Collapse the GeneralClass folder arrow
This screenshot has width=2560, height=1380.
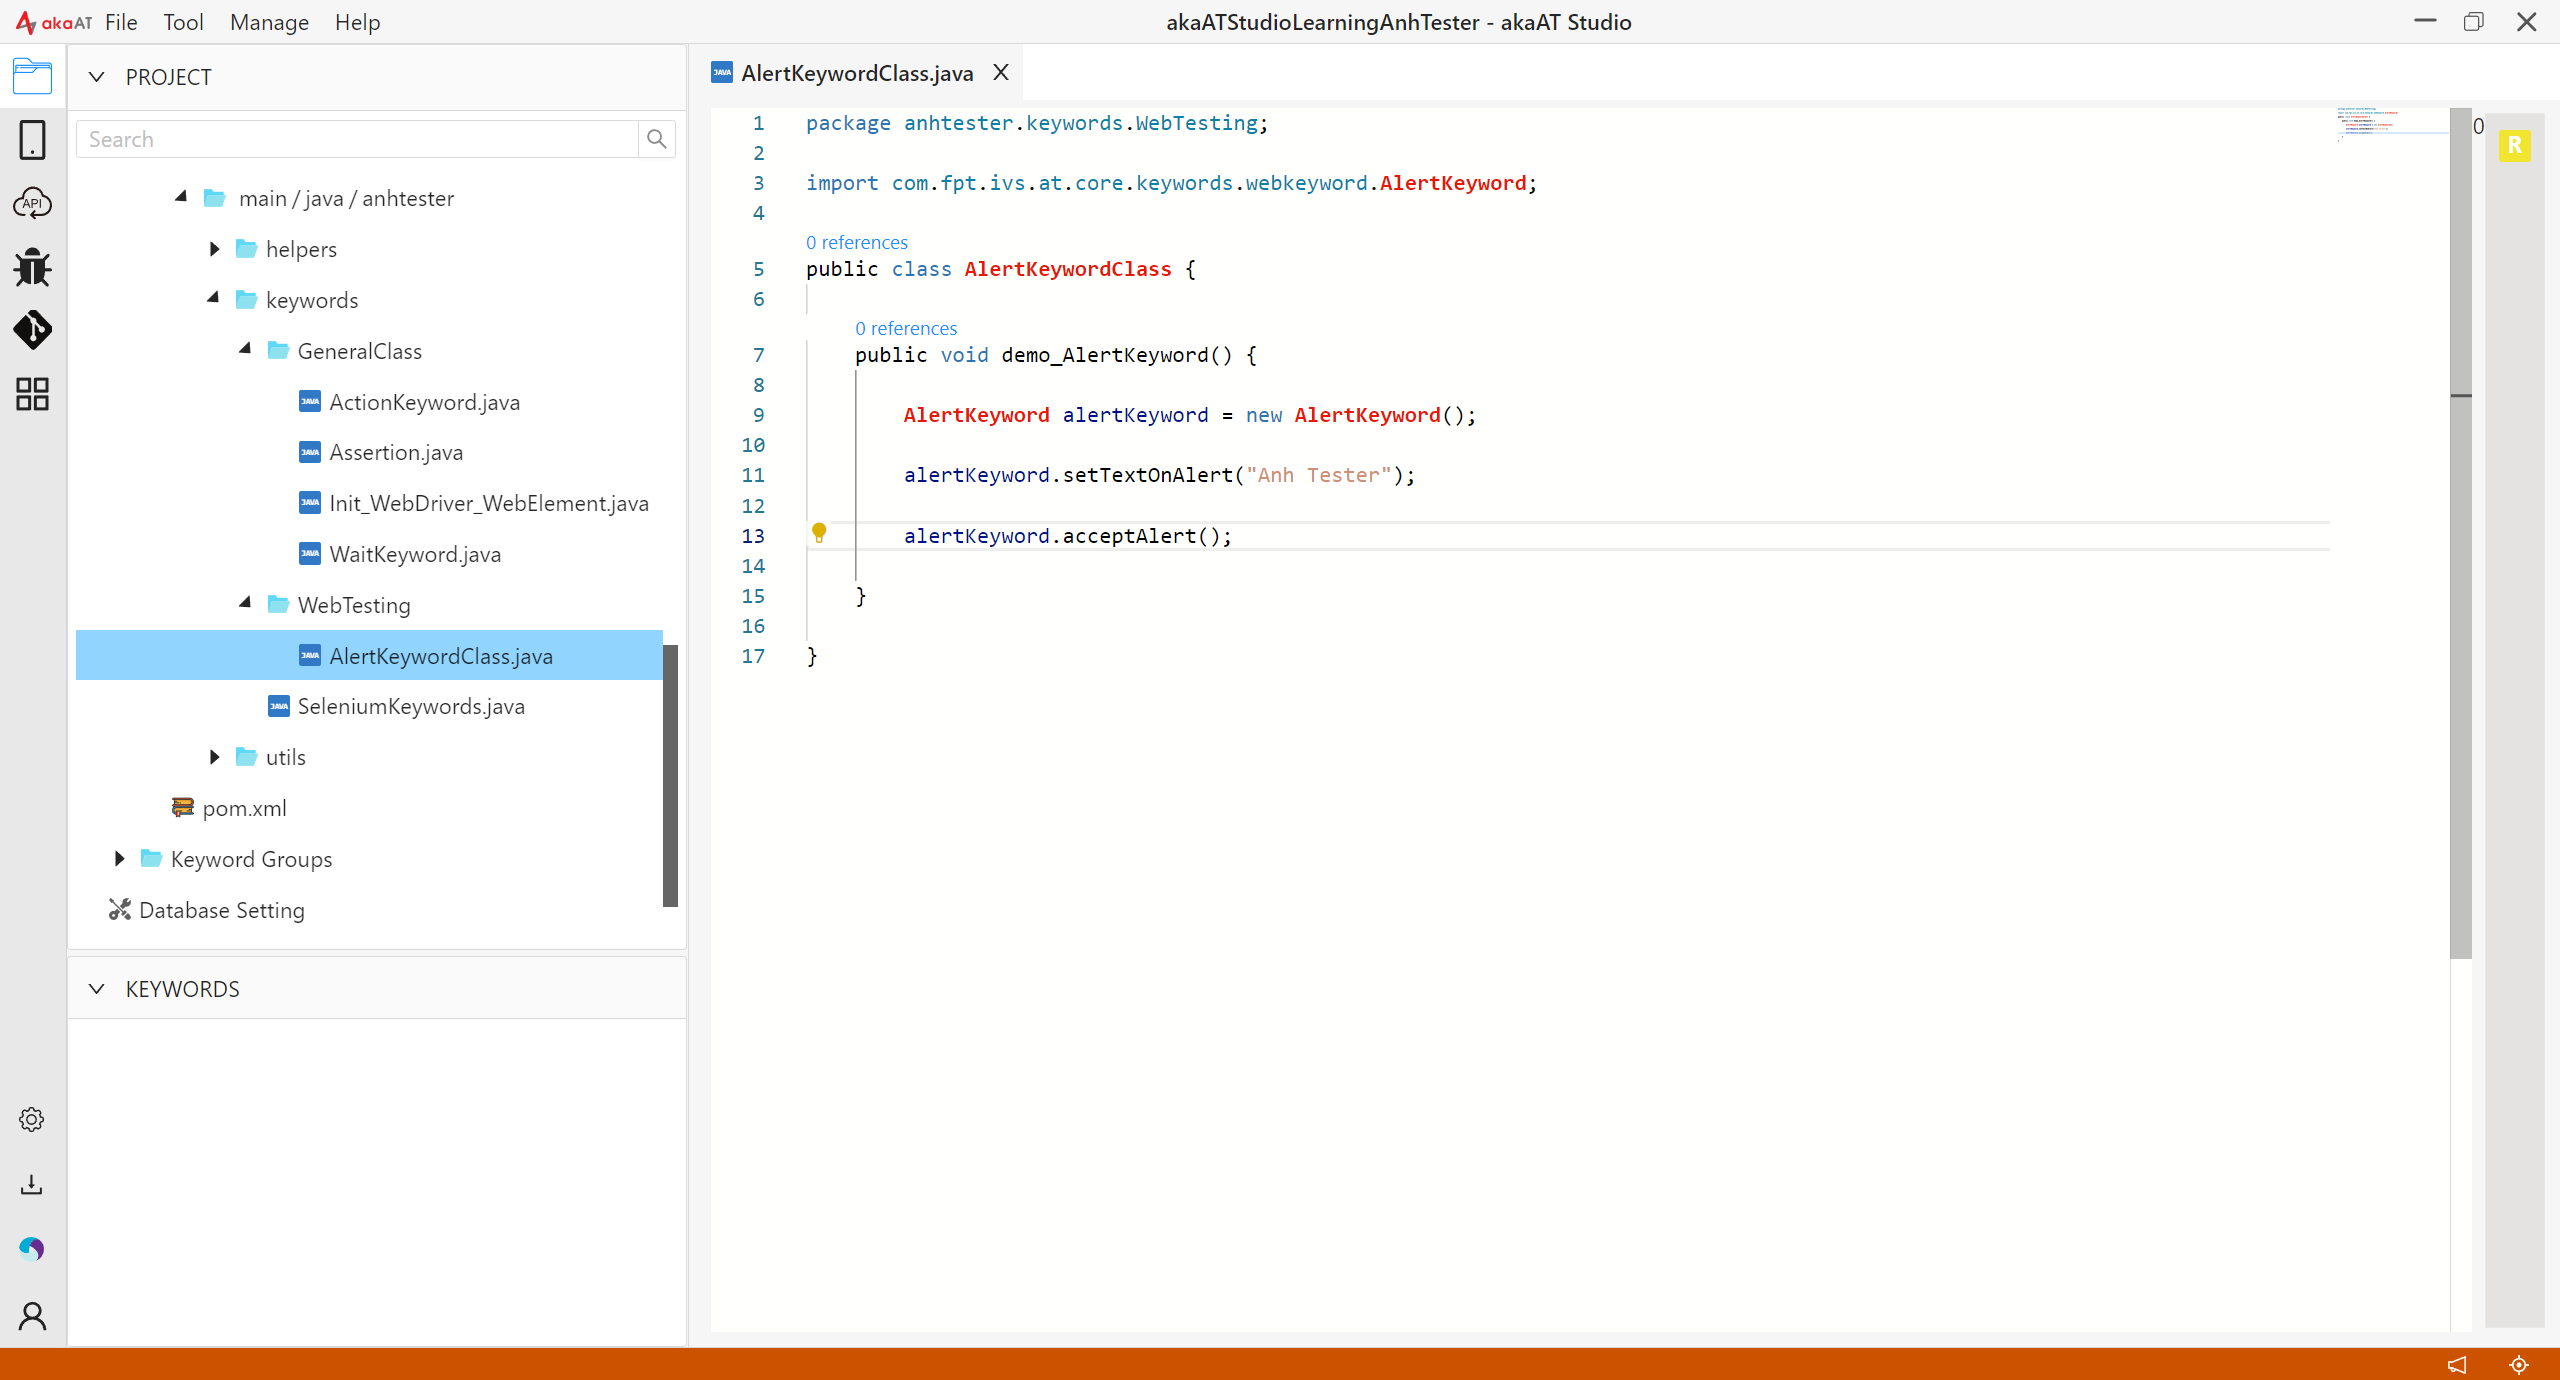pos(245,349)
